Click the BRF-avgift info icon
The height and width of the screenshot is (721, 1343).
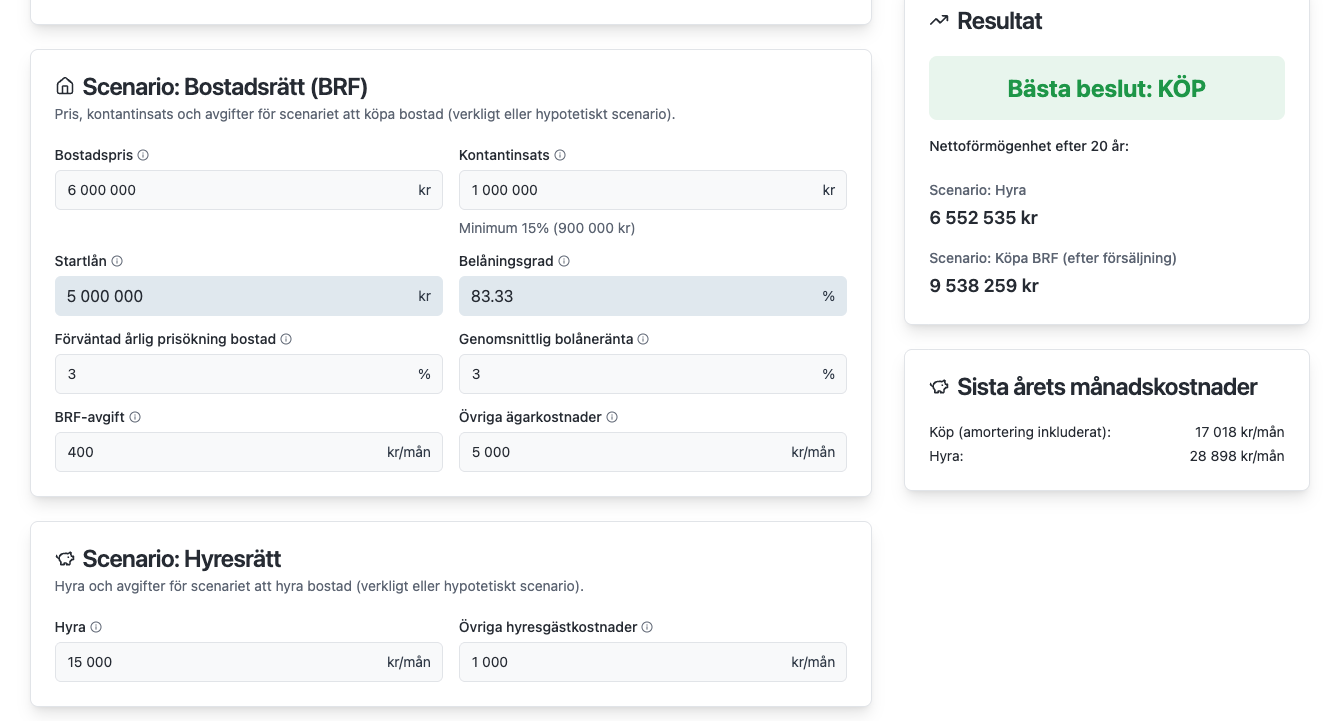tap(135, 417)
